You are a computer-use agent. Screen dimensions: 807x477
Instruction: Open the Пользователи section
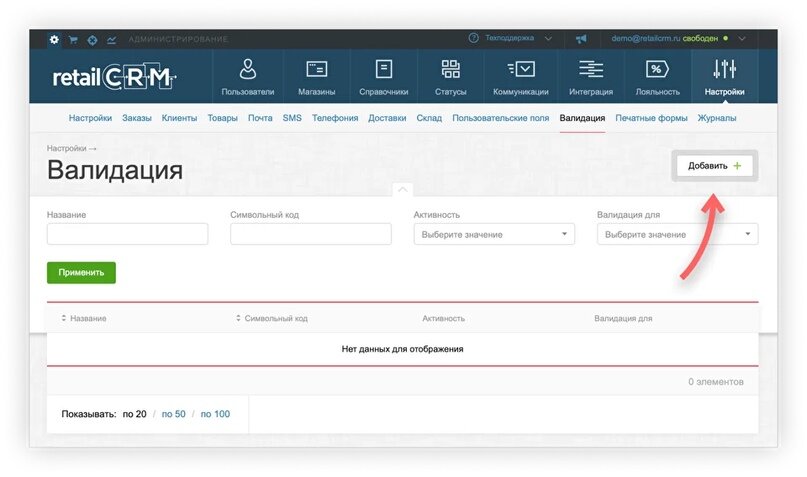click(248, 77)
